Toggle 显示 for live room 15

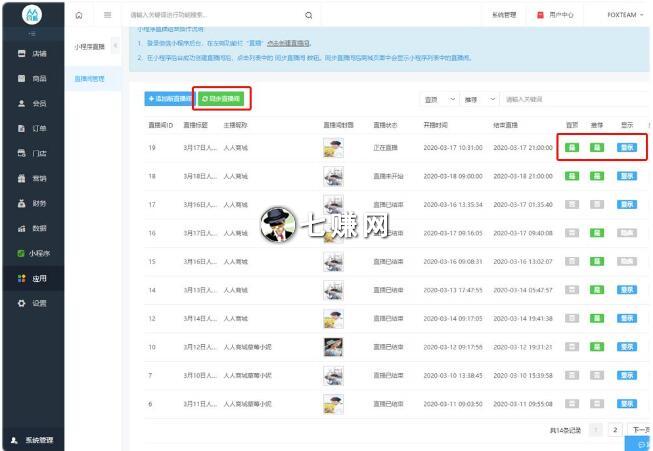point(627,262)
